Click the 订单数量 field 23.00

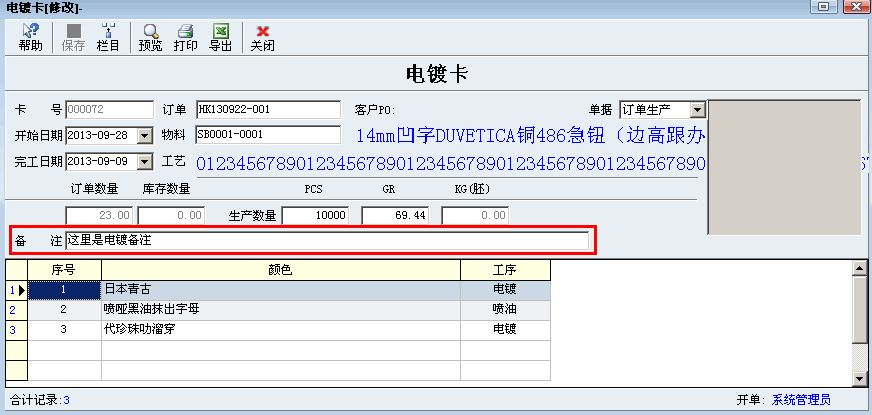pyautogui.click(x=100, y=215)
